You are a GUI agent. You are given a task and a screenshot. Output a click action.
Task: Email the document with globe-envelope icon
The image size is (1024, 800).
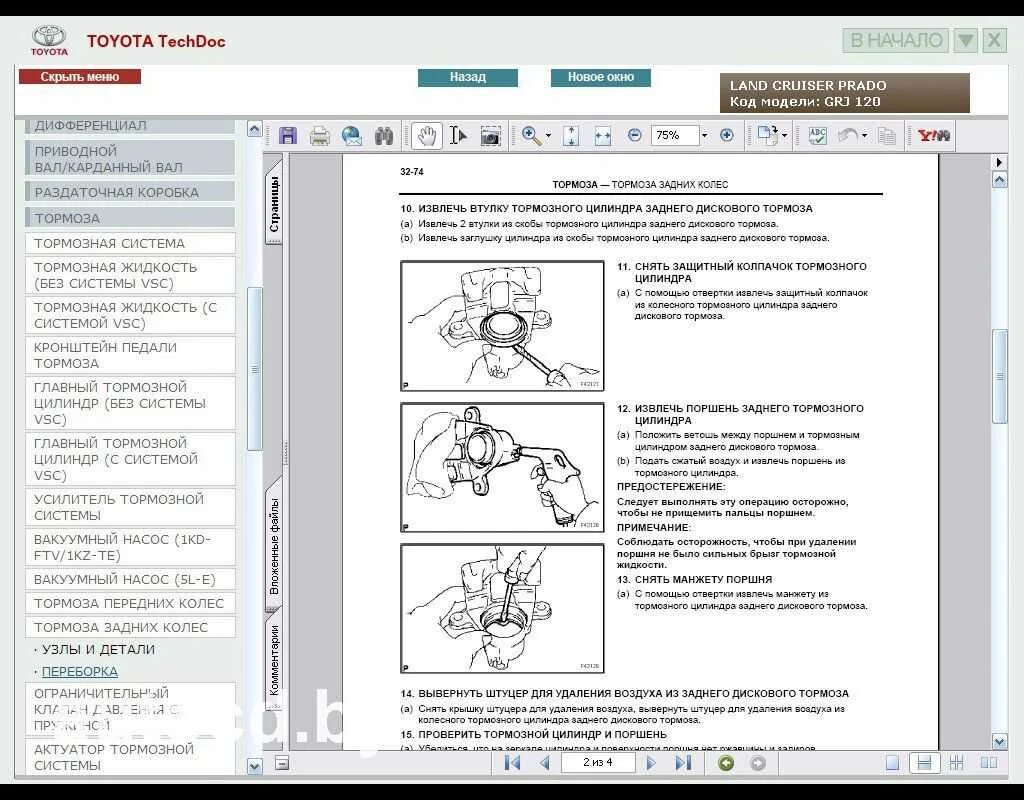tap(351, 136)
